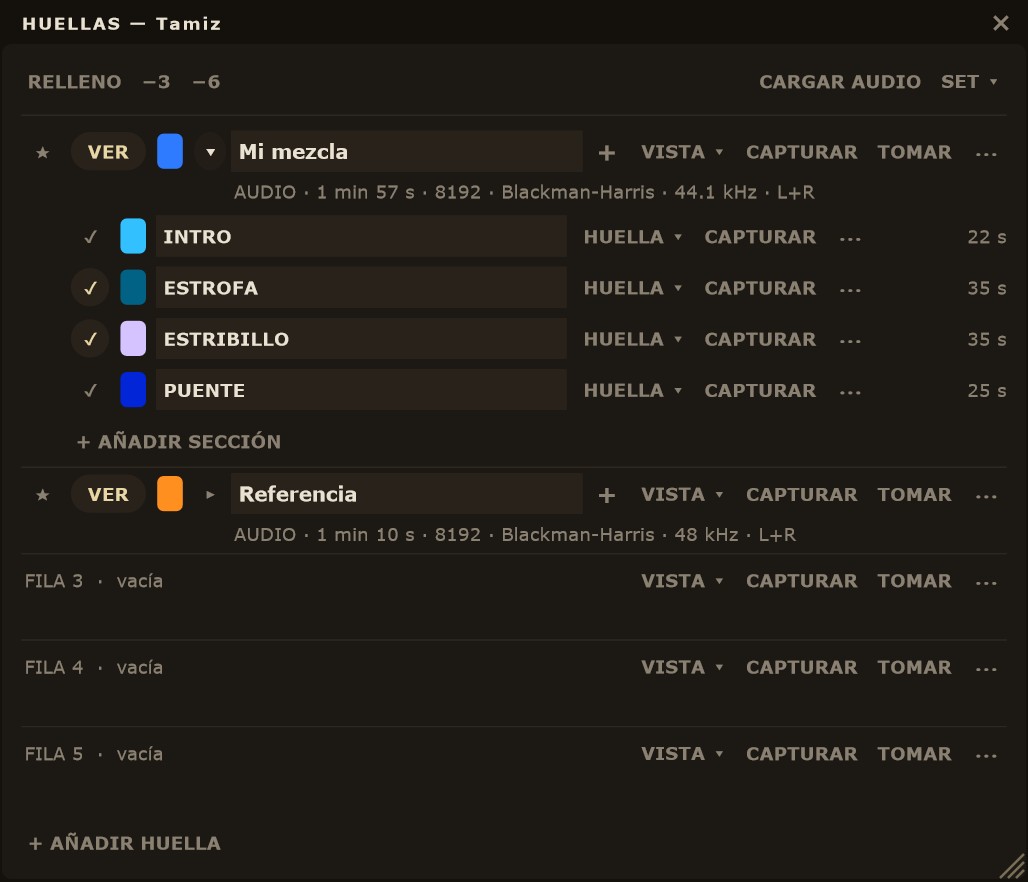The height and width of the screenshot is (882, 1028).
Task: Expand the Referencia track sections
Action: point(210,494)
